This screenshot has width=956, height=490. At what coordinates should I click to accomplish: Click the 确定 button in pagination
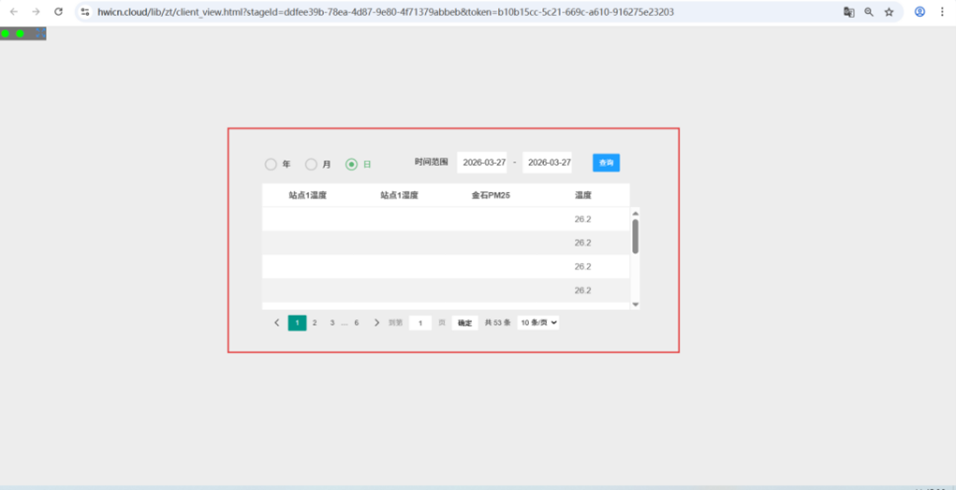point(465,323)
